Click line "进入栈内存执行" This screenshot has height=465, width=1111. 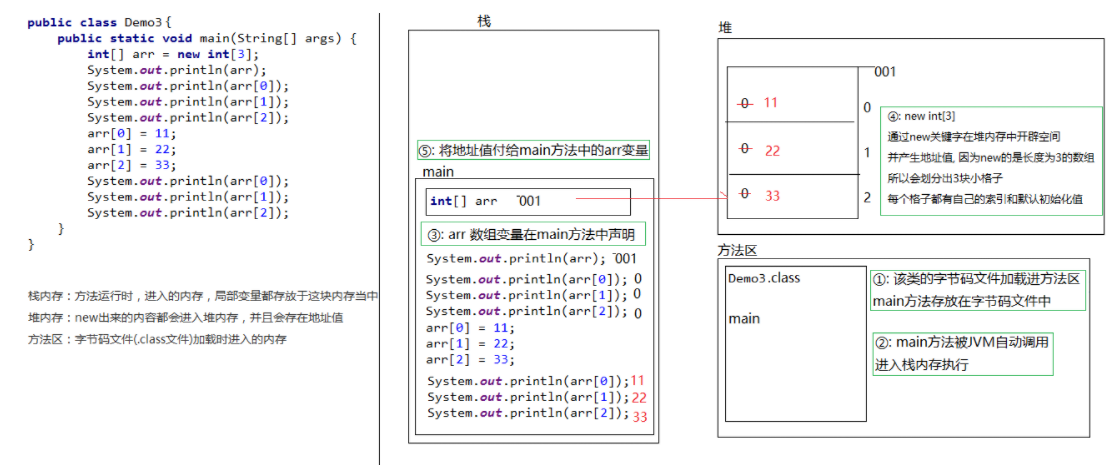click(922, 365)
